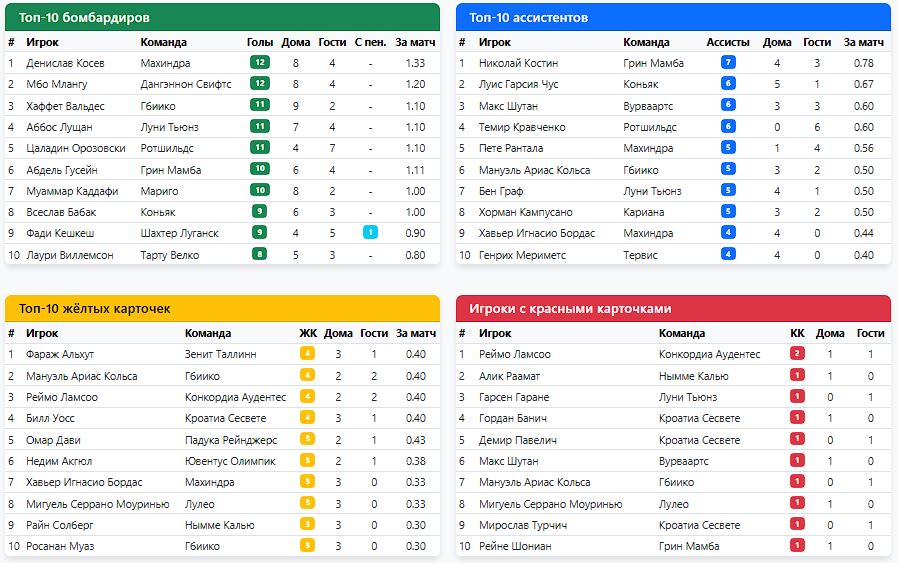Click the С пен. column header
This screenshot has width=898, height=563.
(370, 42)
